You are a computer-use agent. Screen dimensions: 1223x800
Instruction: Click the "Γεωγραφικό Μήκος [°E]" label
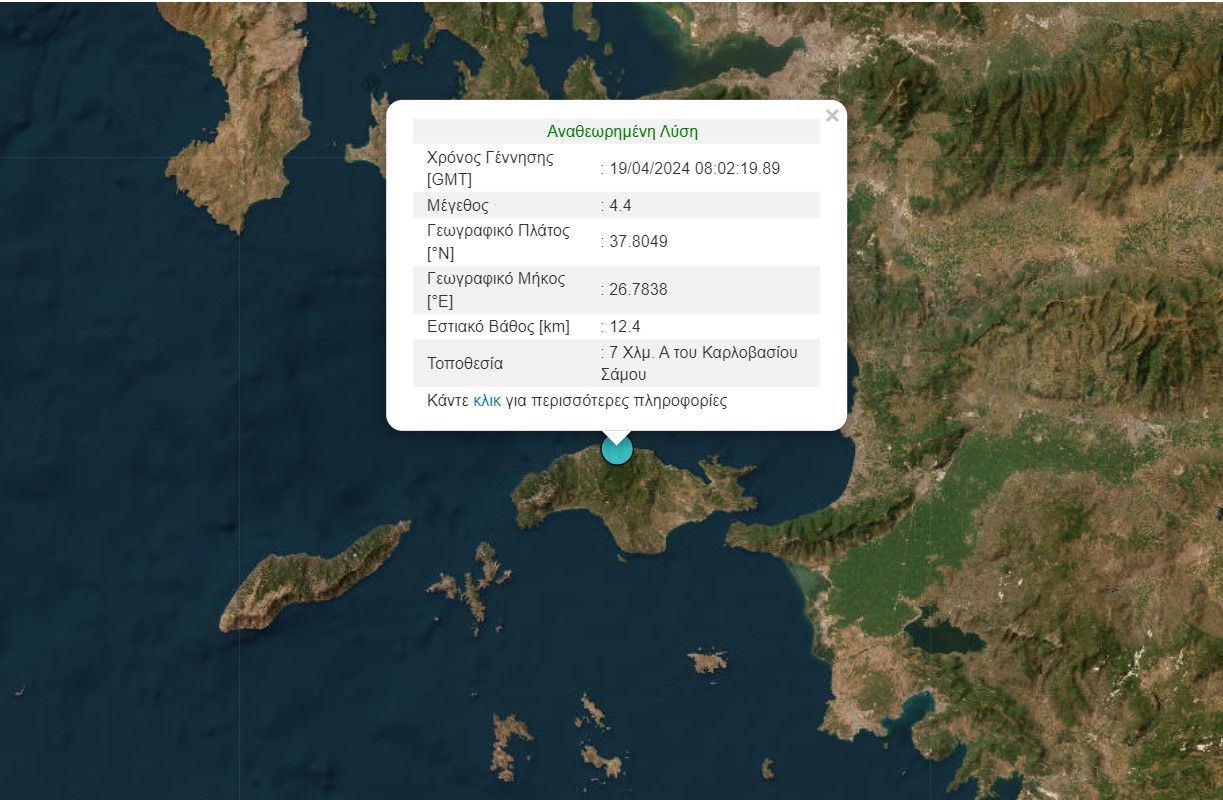[x=496, y=290]
